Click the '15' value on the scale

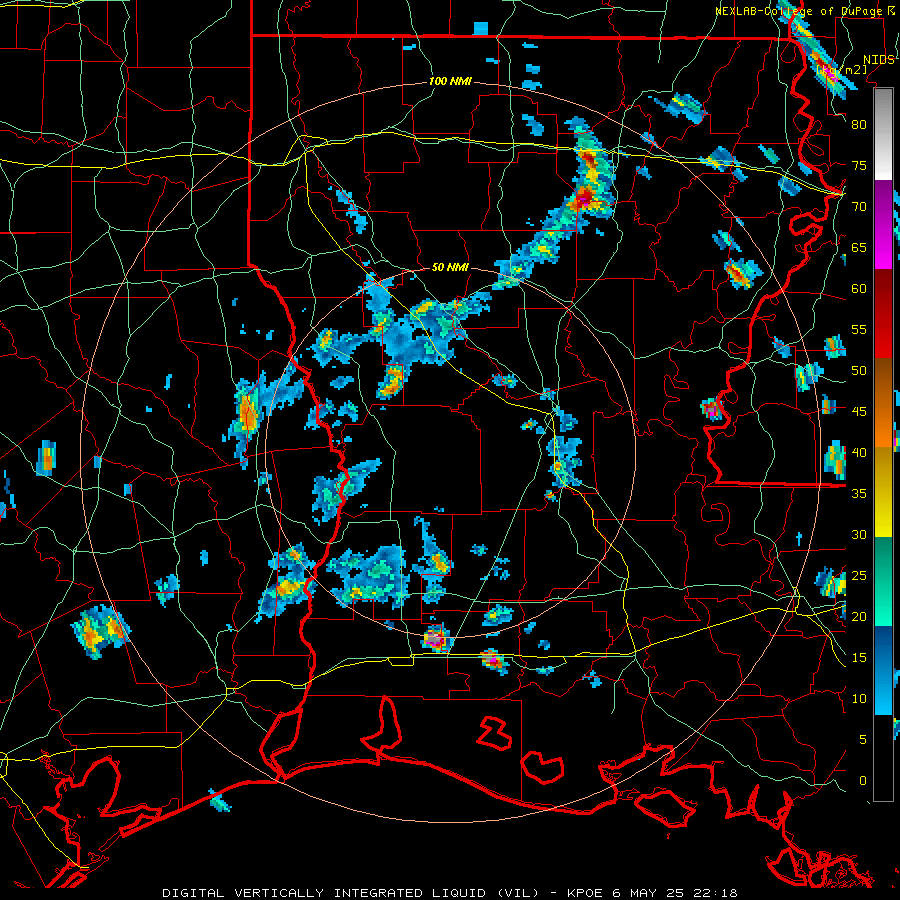[859, 658]
